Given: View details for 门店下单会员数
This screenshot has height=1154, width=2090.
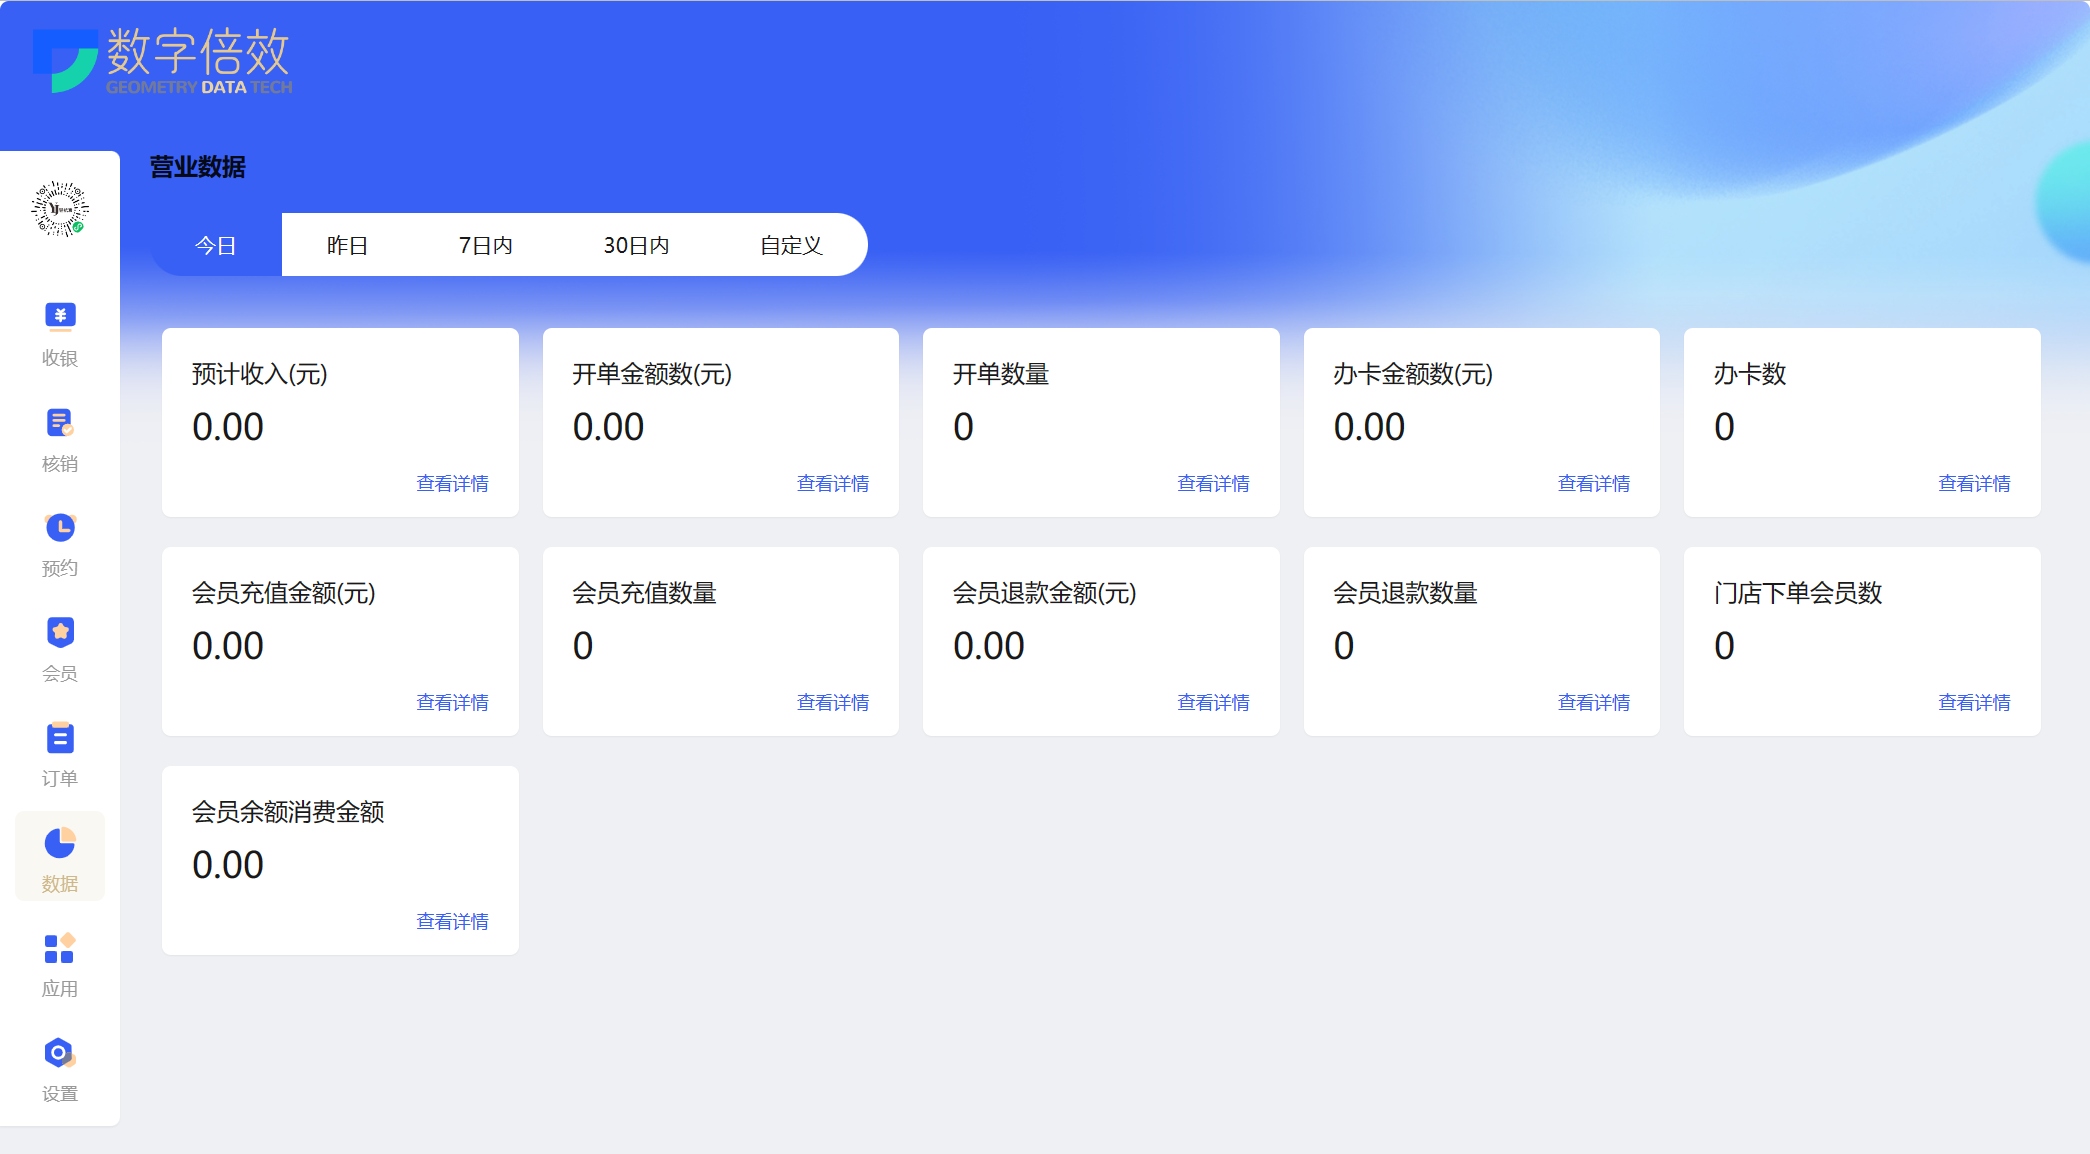Looking at the screenshot, I should point(1974,703).
